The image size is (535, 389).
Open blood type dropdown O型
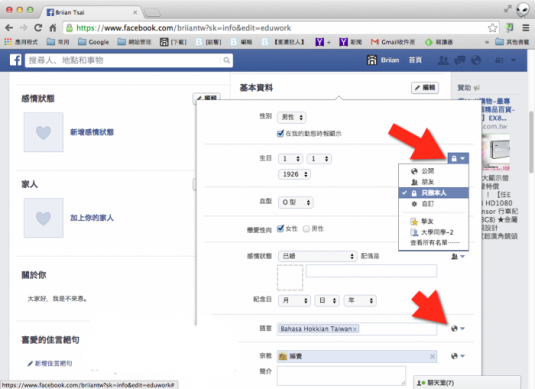[296, 202]
